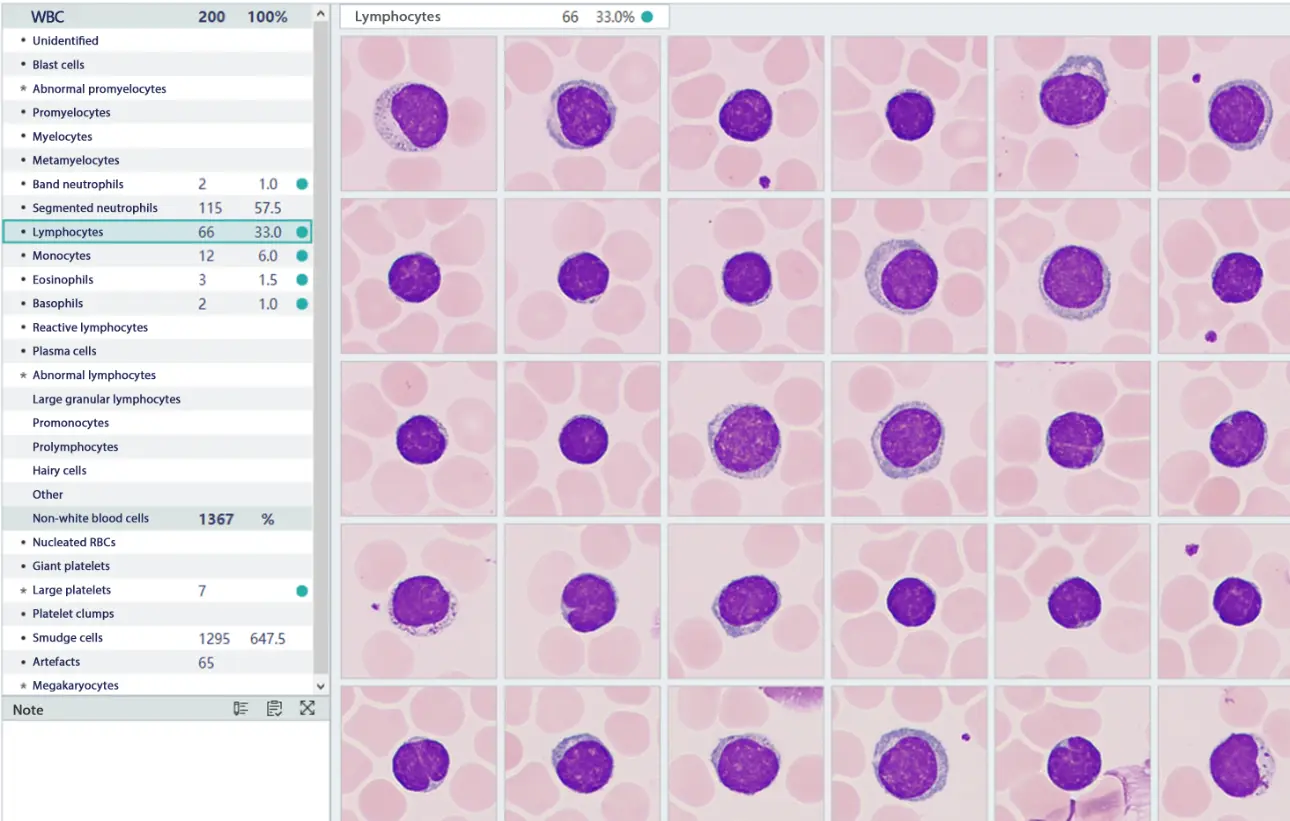Open the first lymphocyte cell thumbnail
1290x821 pixels.
click(418, 112)
